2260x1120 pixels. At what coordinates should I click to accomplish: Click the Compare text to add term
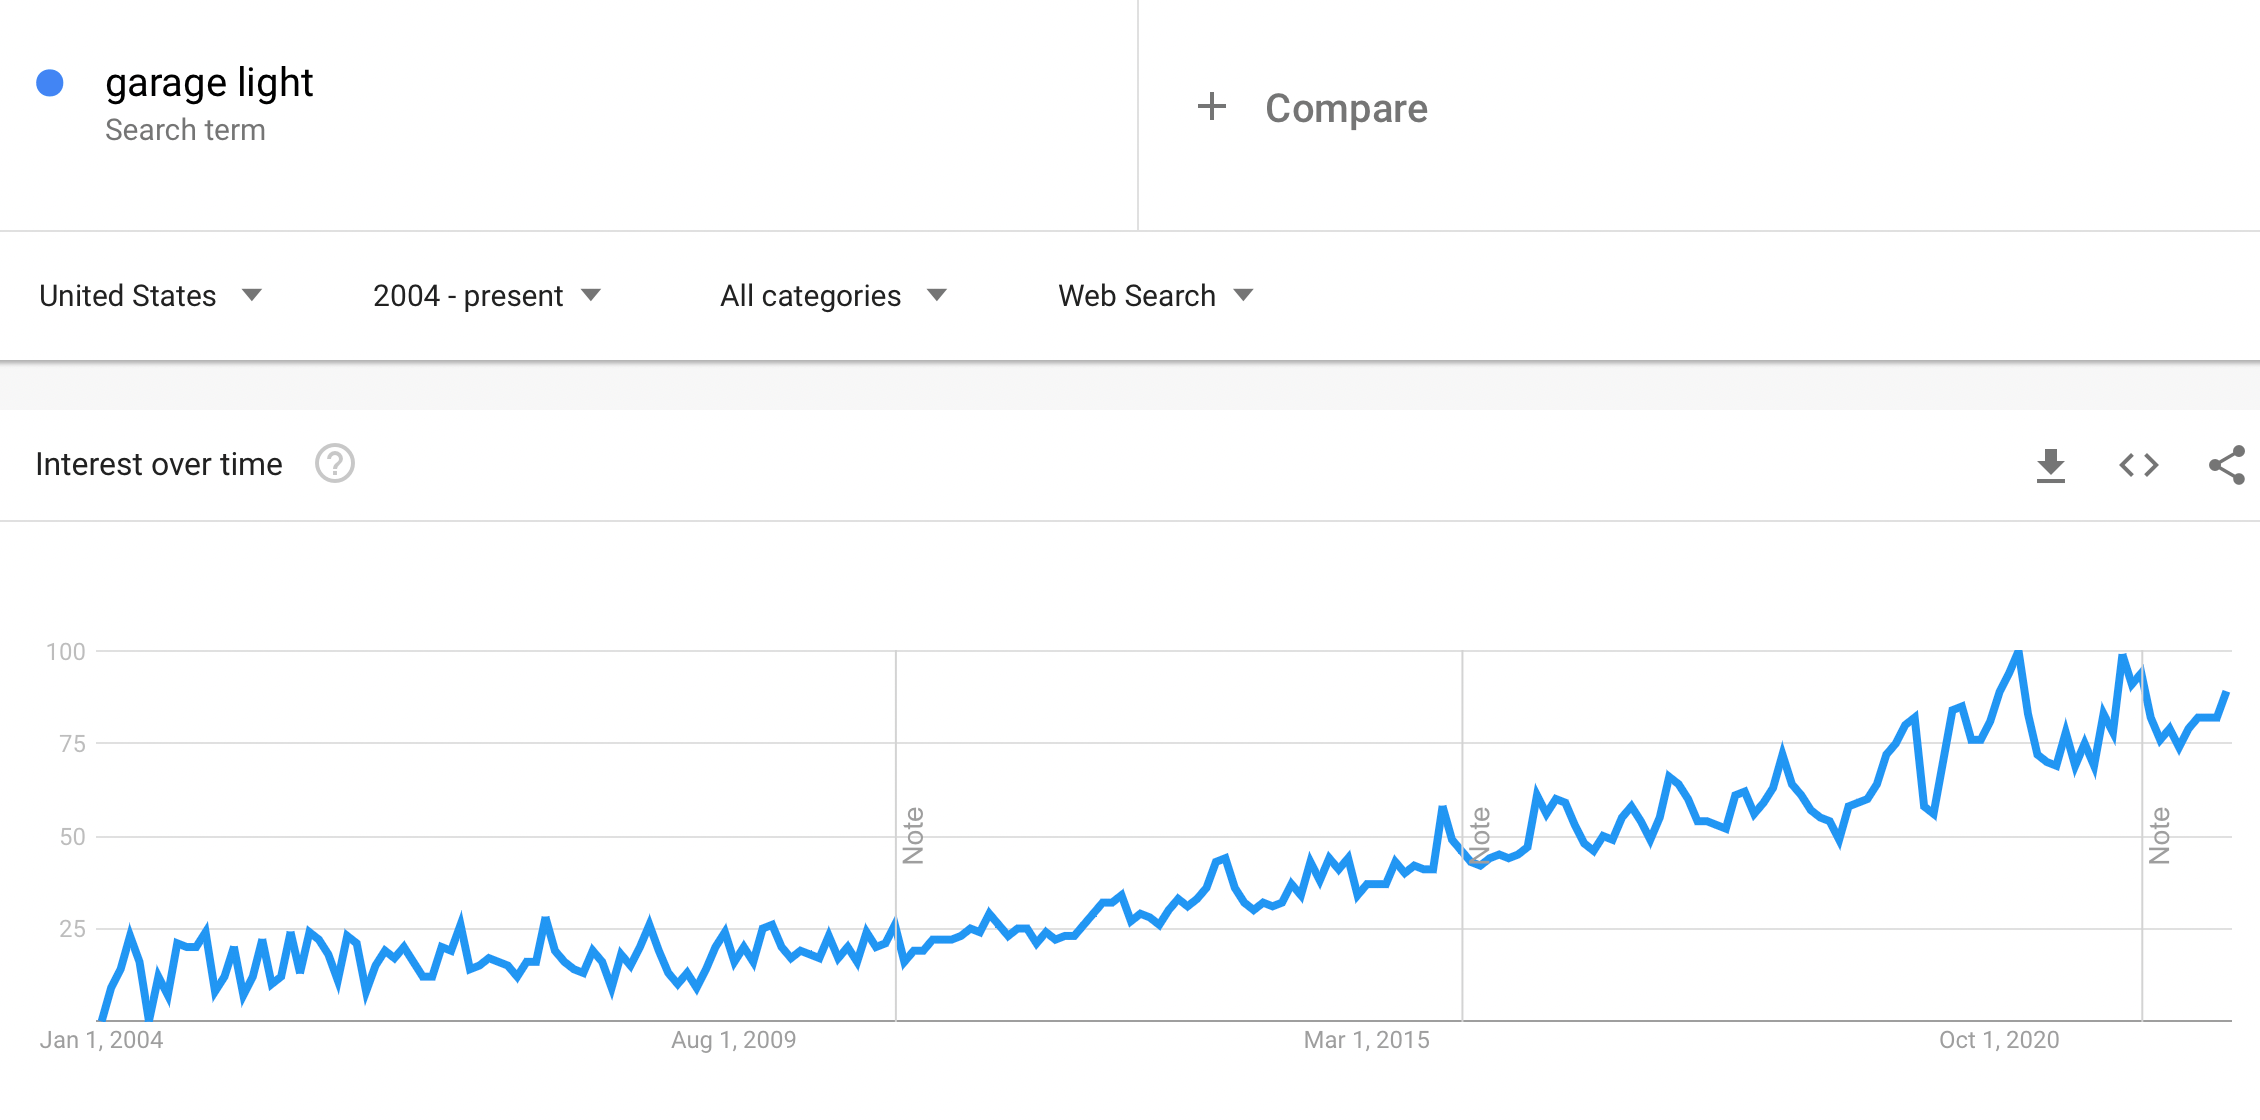point(1346,108)
